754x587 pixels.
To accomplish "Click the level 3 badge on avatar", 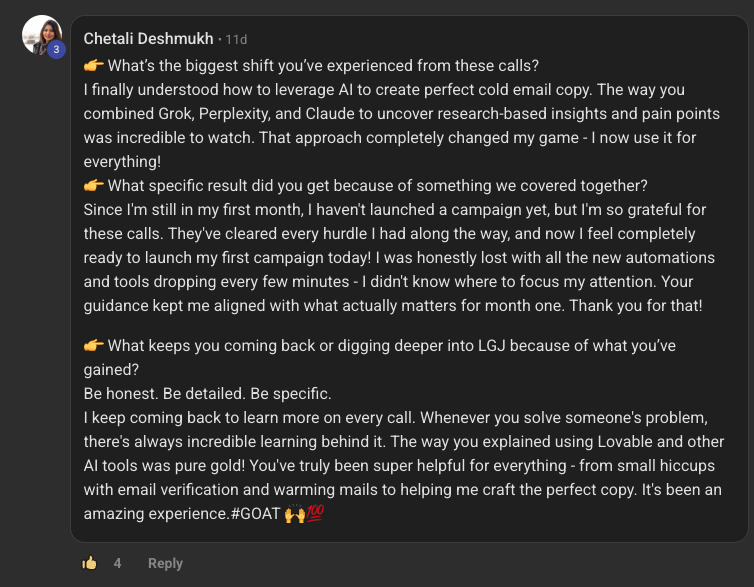I will pyautogui.click(x=56, y=49).
